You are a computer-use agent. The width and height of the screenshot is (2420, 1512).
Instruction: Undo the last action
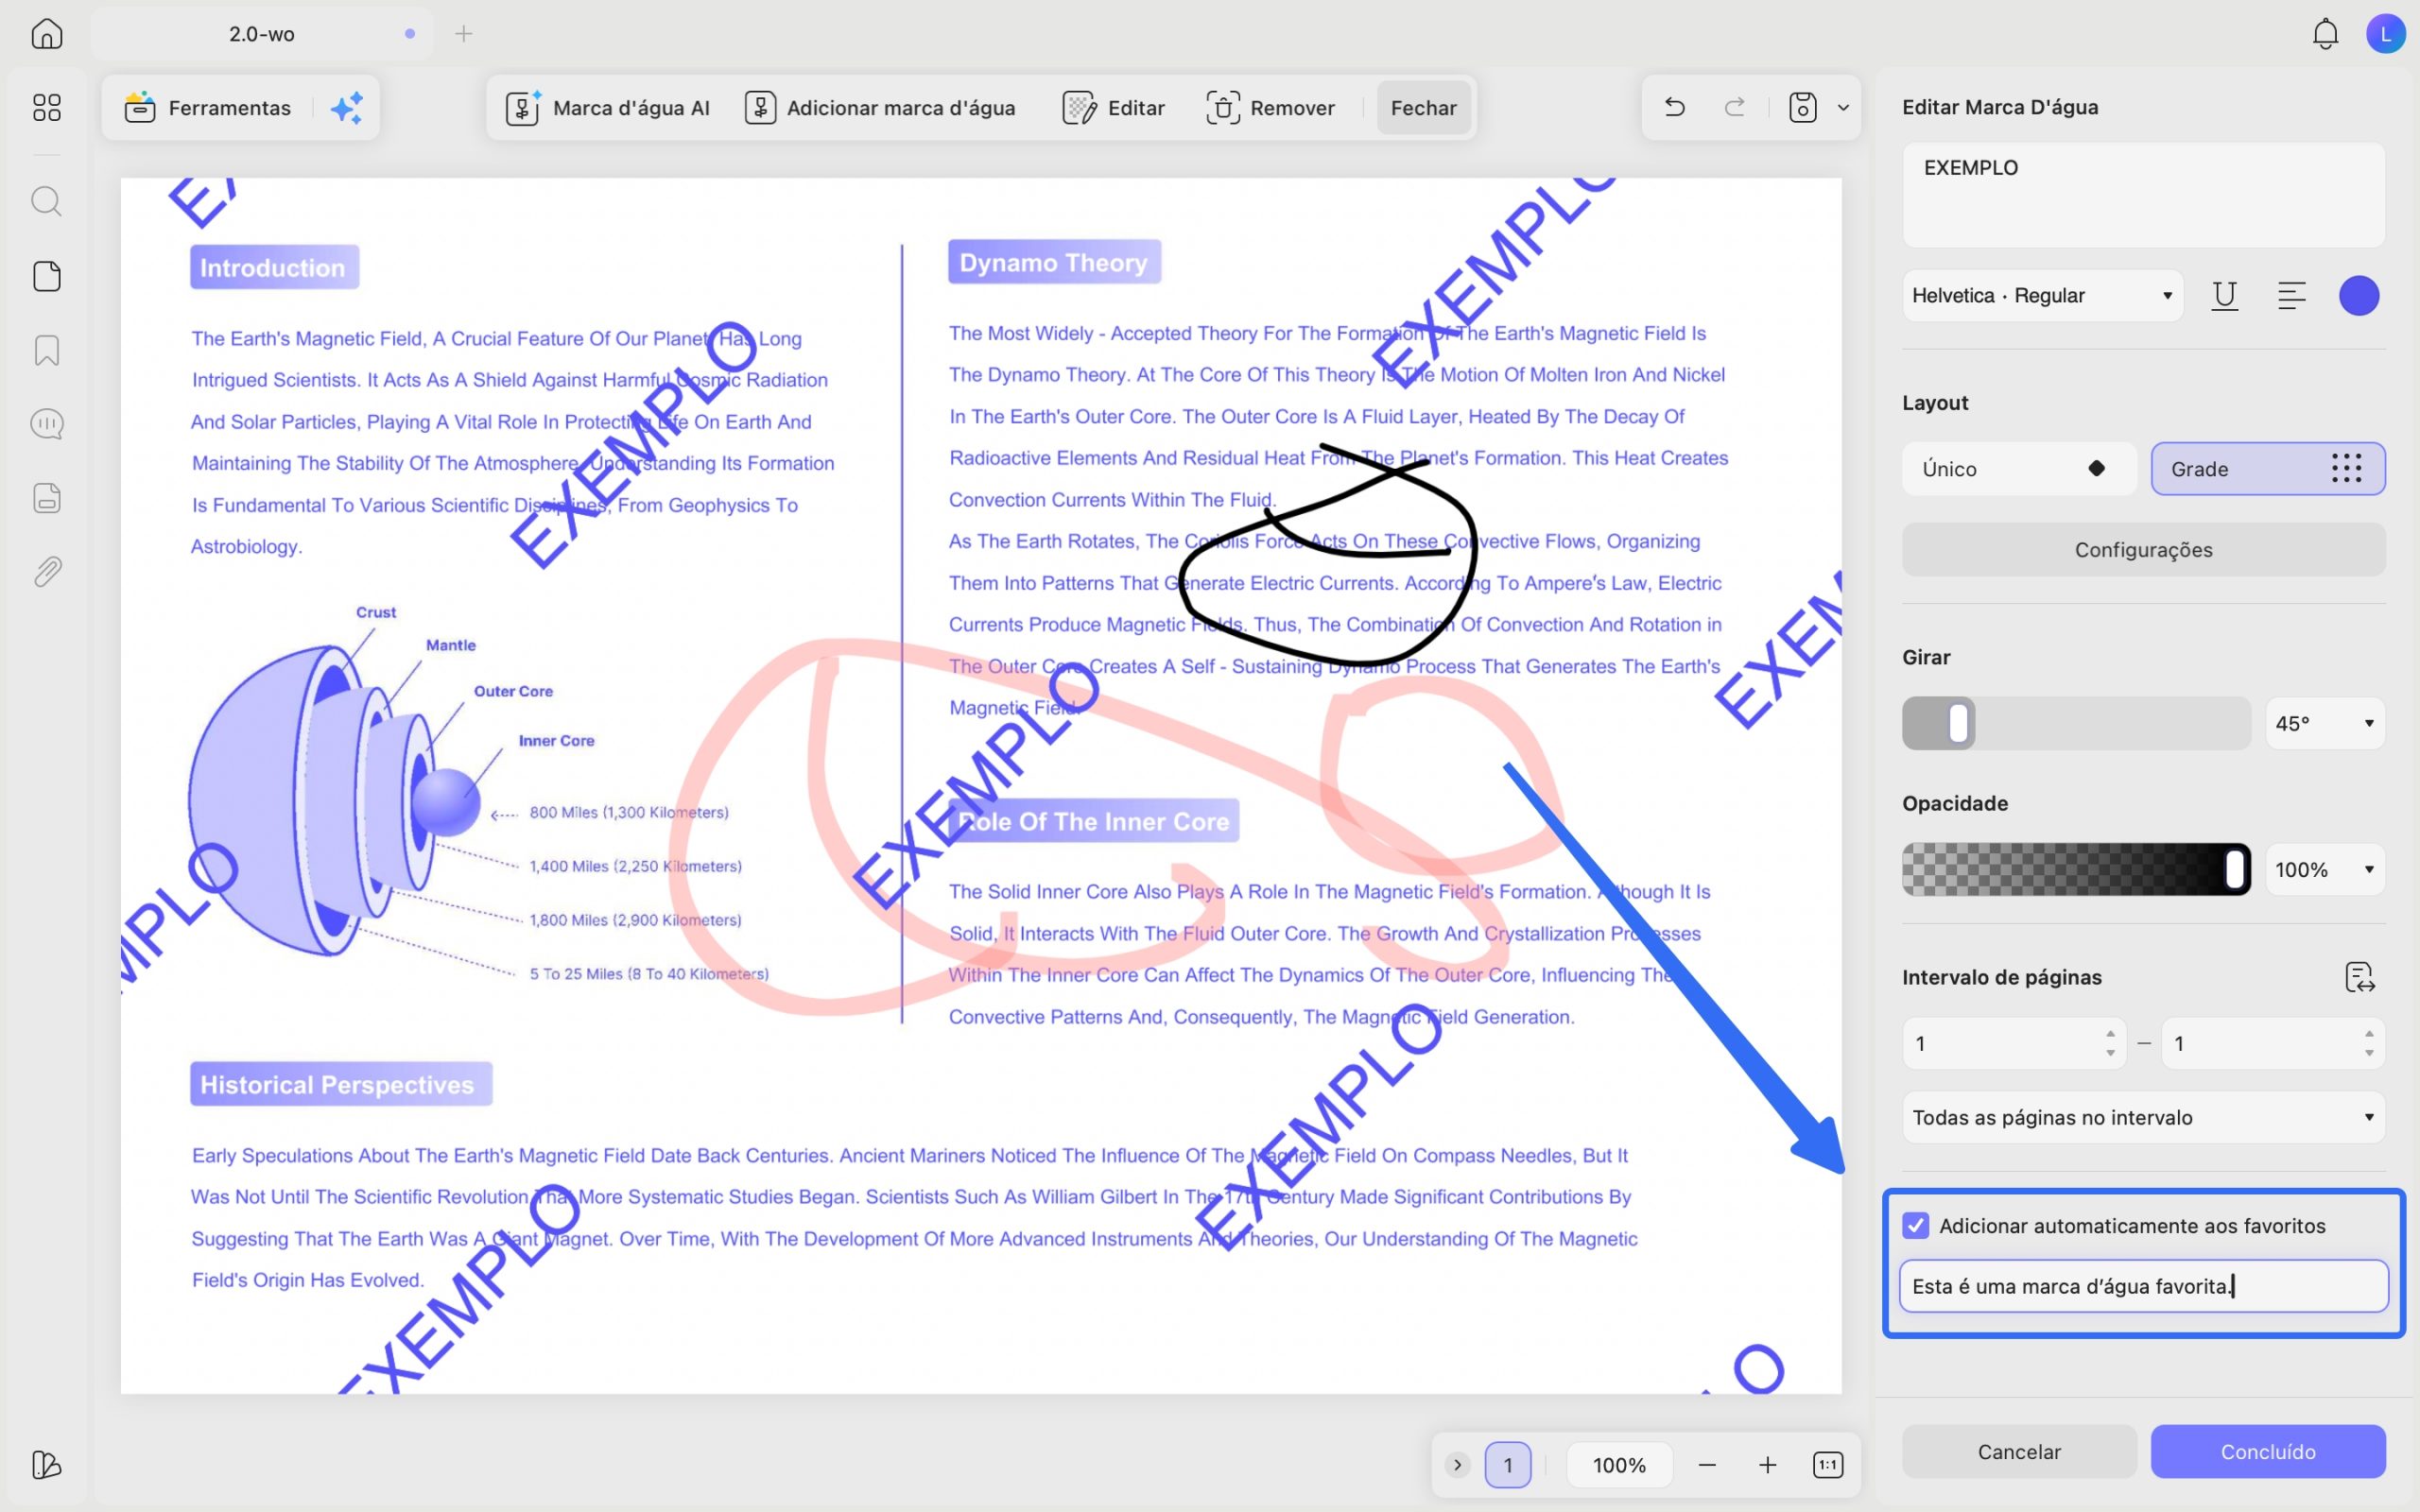[x=1675, y=107]
